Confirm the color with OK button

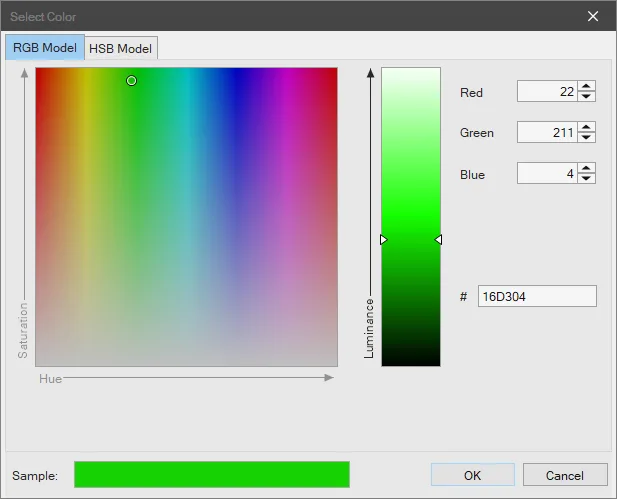(x=473, y=475)
